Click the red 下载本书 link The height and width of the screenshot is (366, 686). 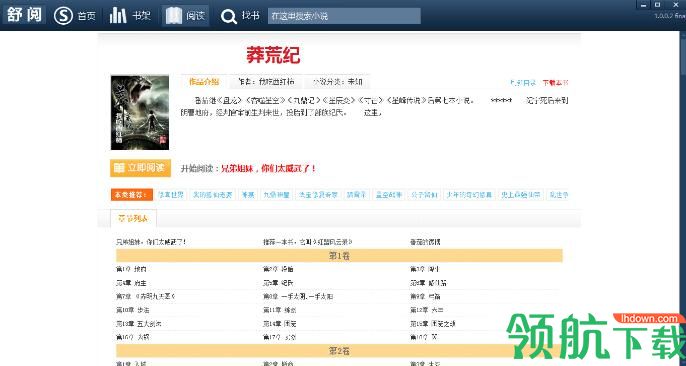555,83
